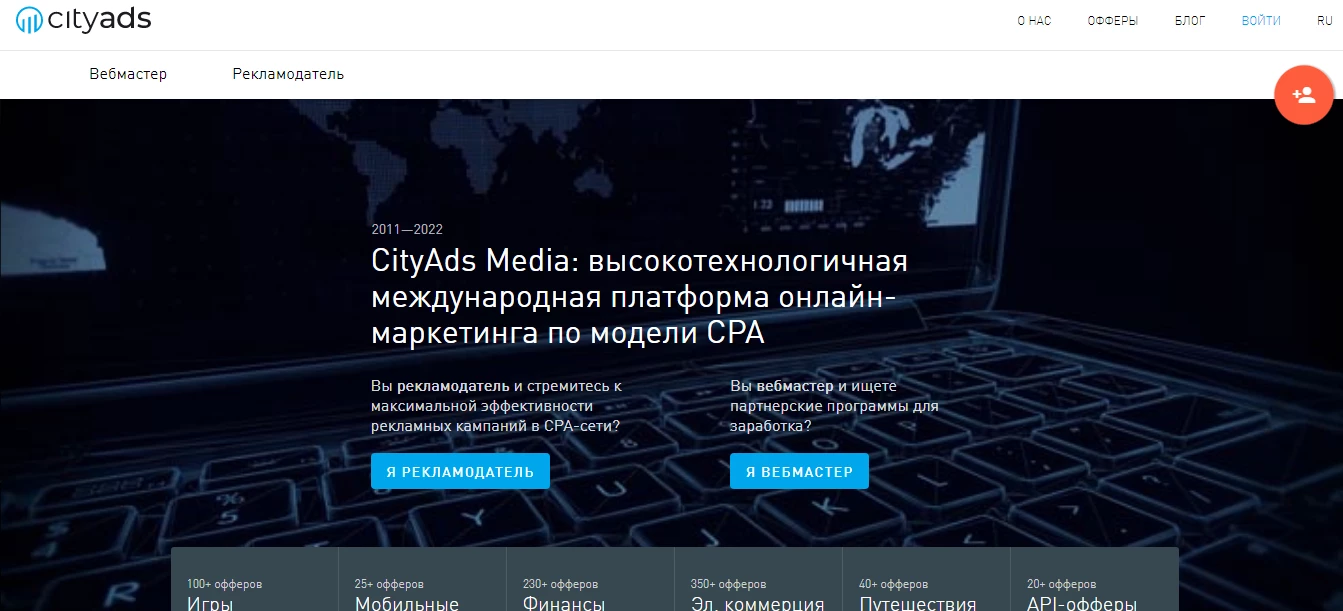Click the '40+ офферов' label
1343x611 pixels.
pyautogui.click(x=893, y=584)
